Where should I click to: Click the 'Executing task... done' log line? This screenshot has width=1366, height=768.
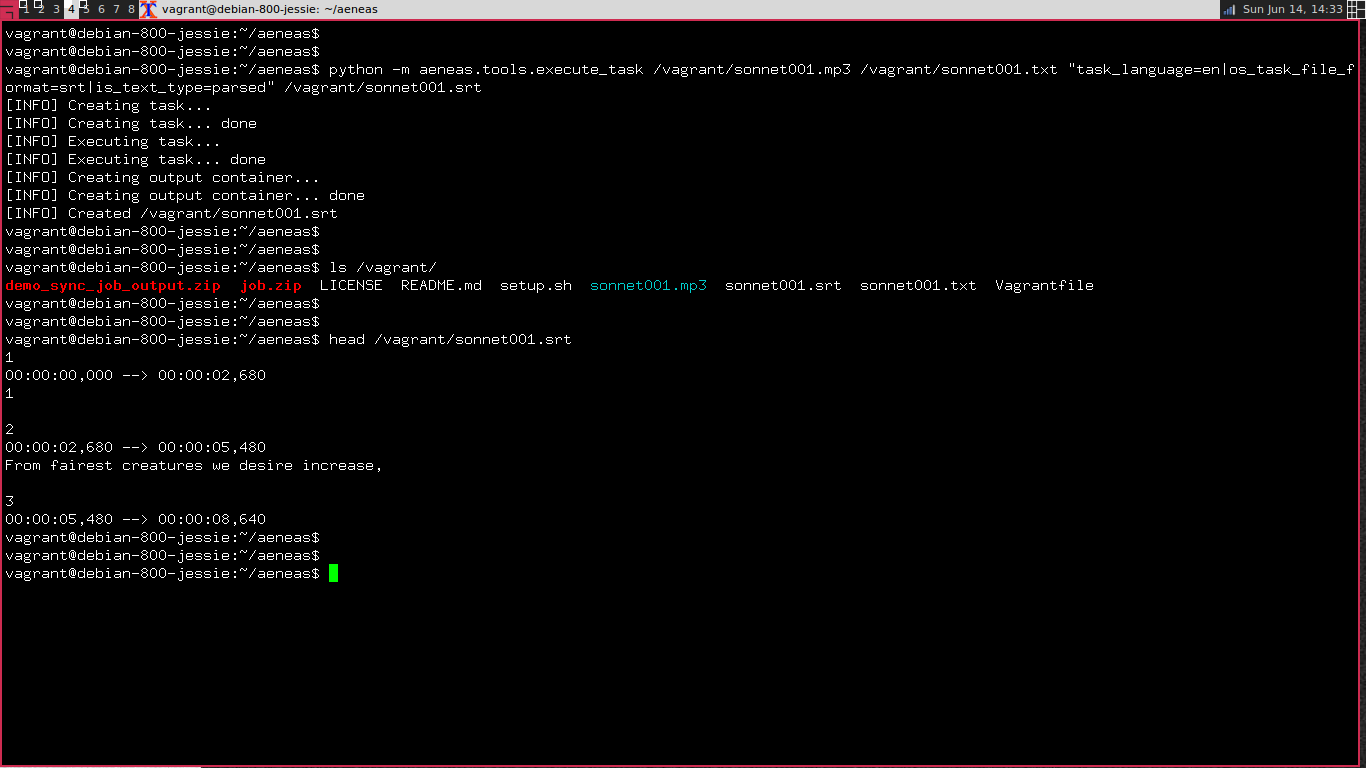(135, 159)
